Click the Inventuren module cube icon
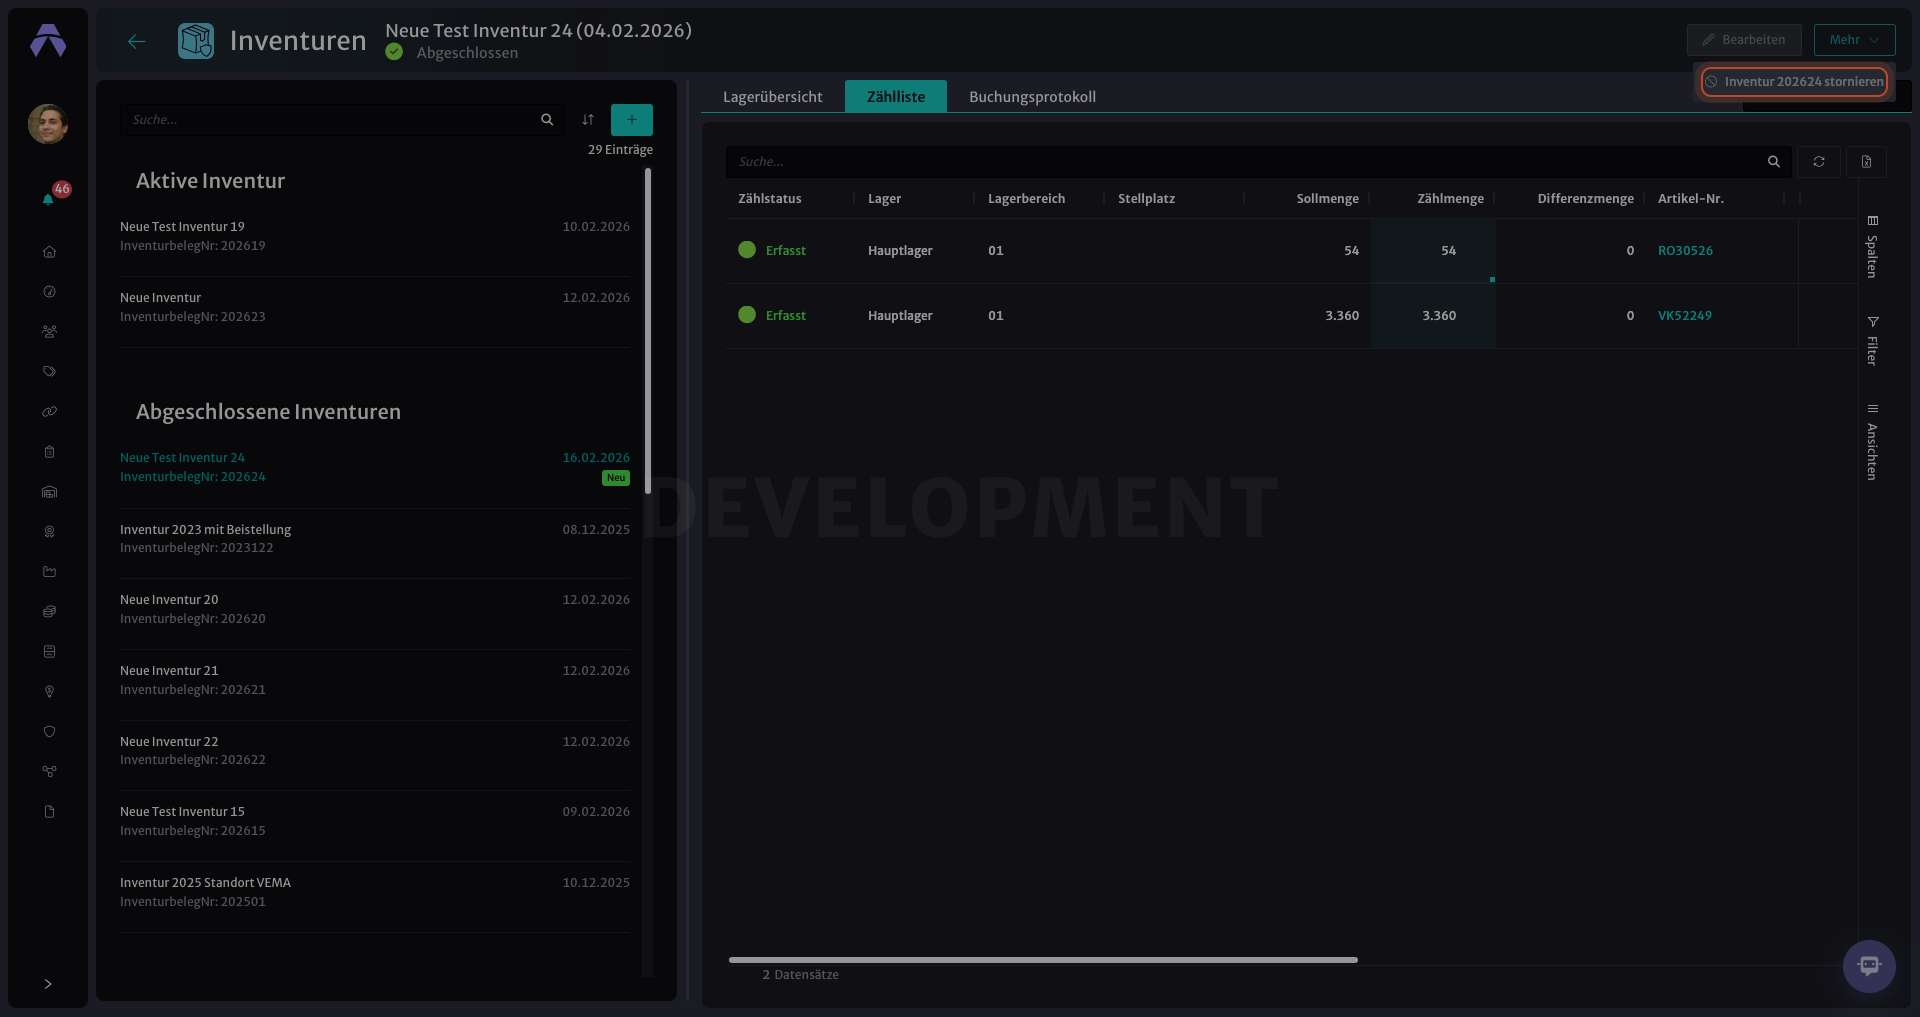Screen dimensions: 1920x1017 pos(196,41)
